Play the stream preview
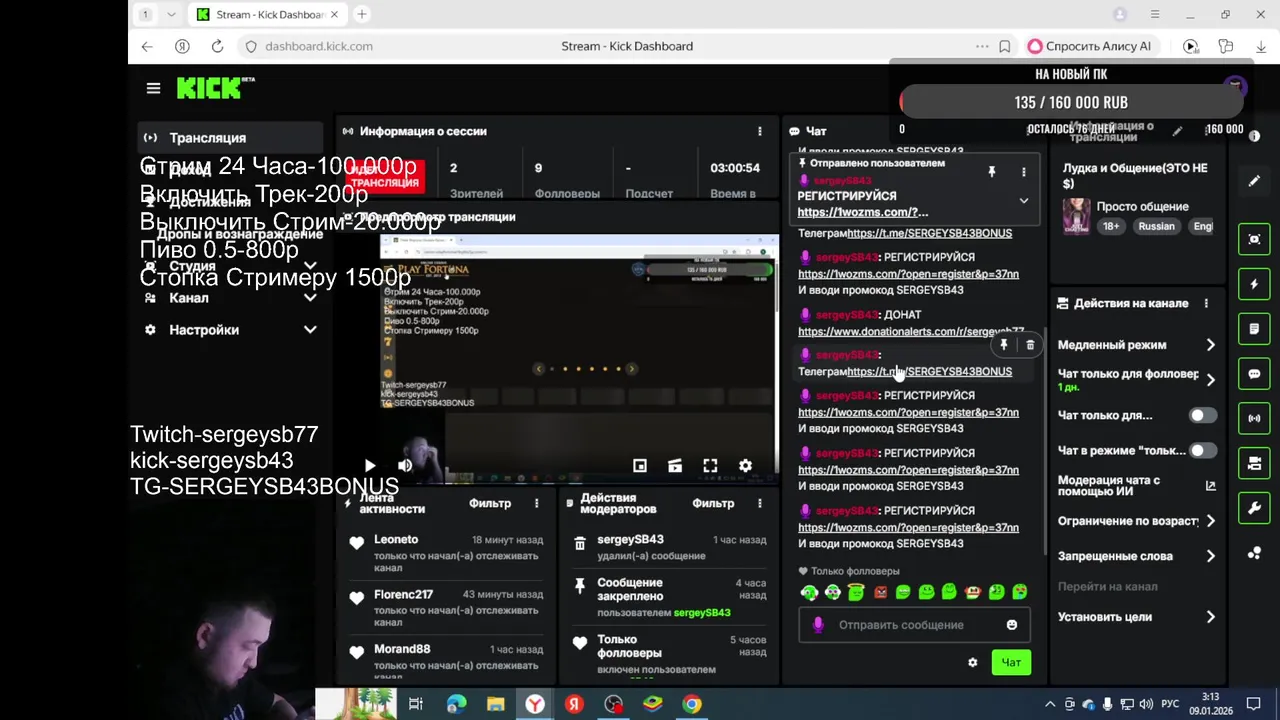 point(370,465)
